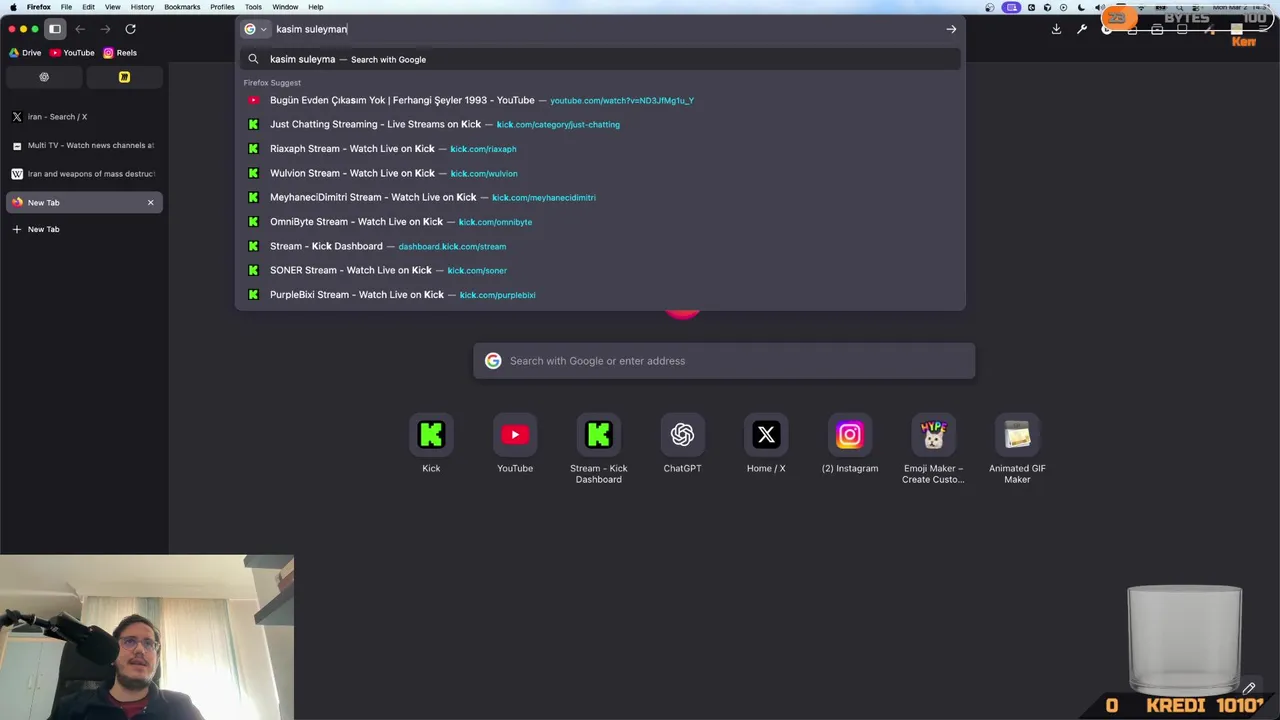
Task: Open the Tools menu
Action: coord(253,7)
